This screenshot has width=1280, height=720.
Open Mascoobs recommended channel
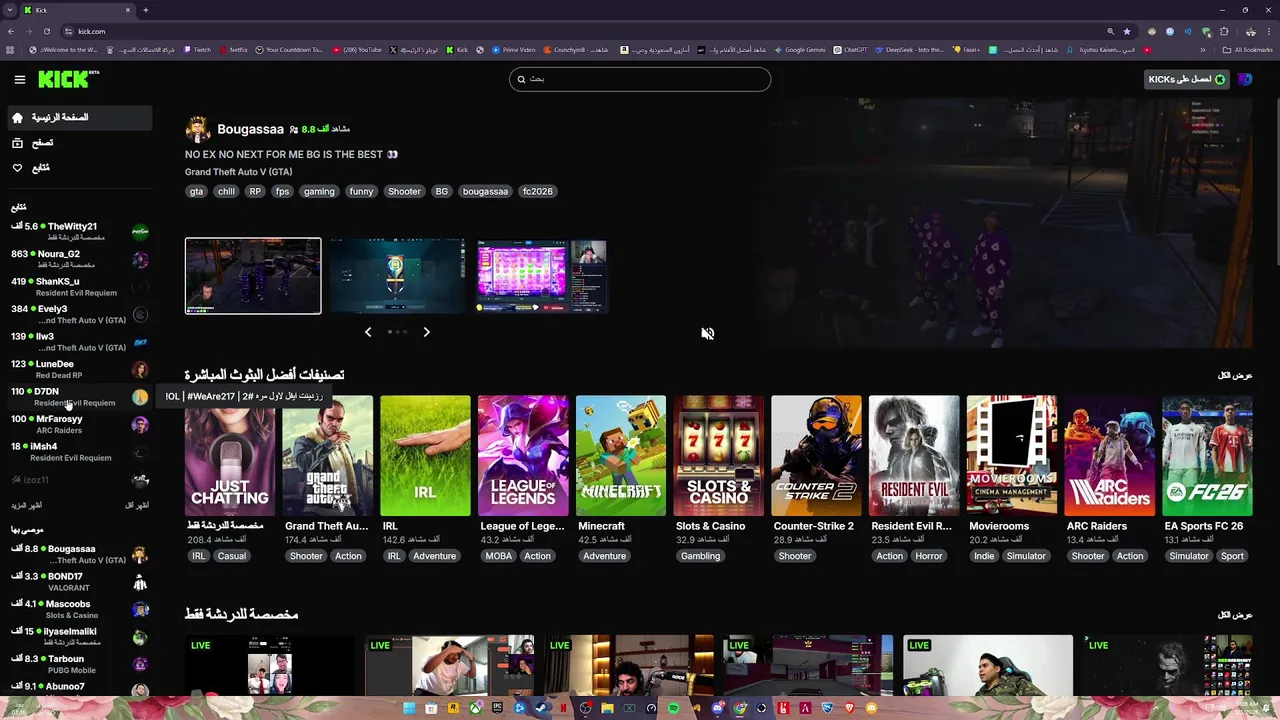(79, 609)
